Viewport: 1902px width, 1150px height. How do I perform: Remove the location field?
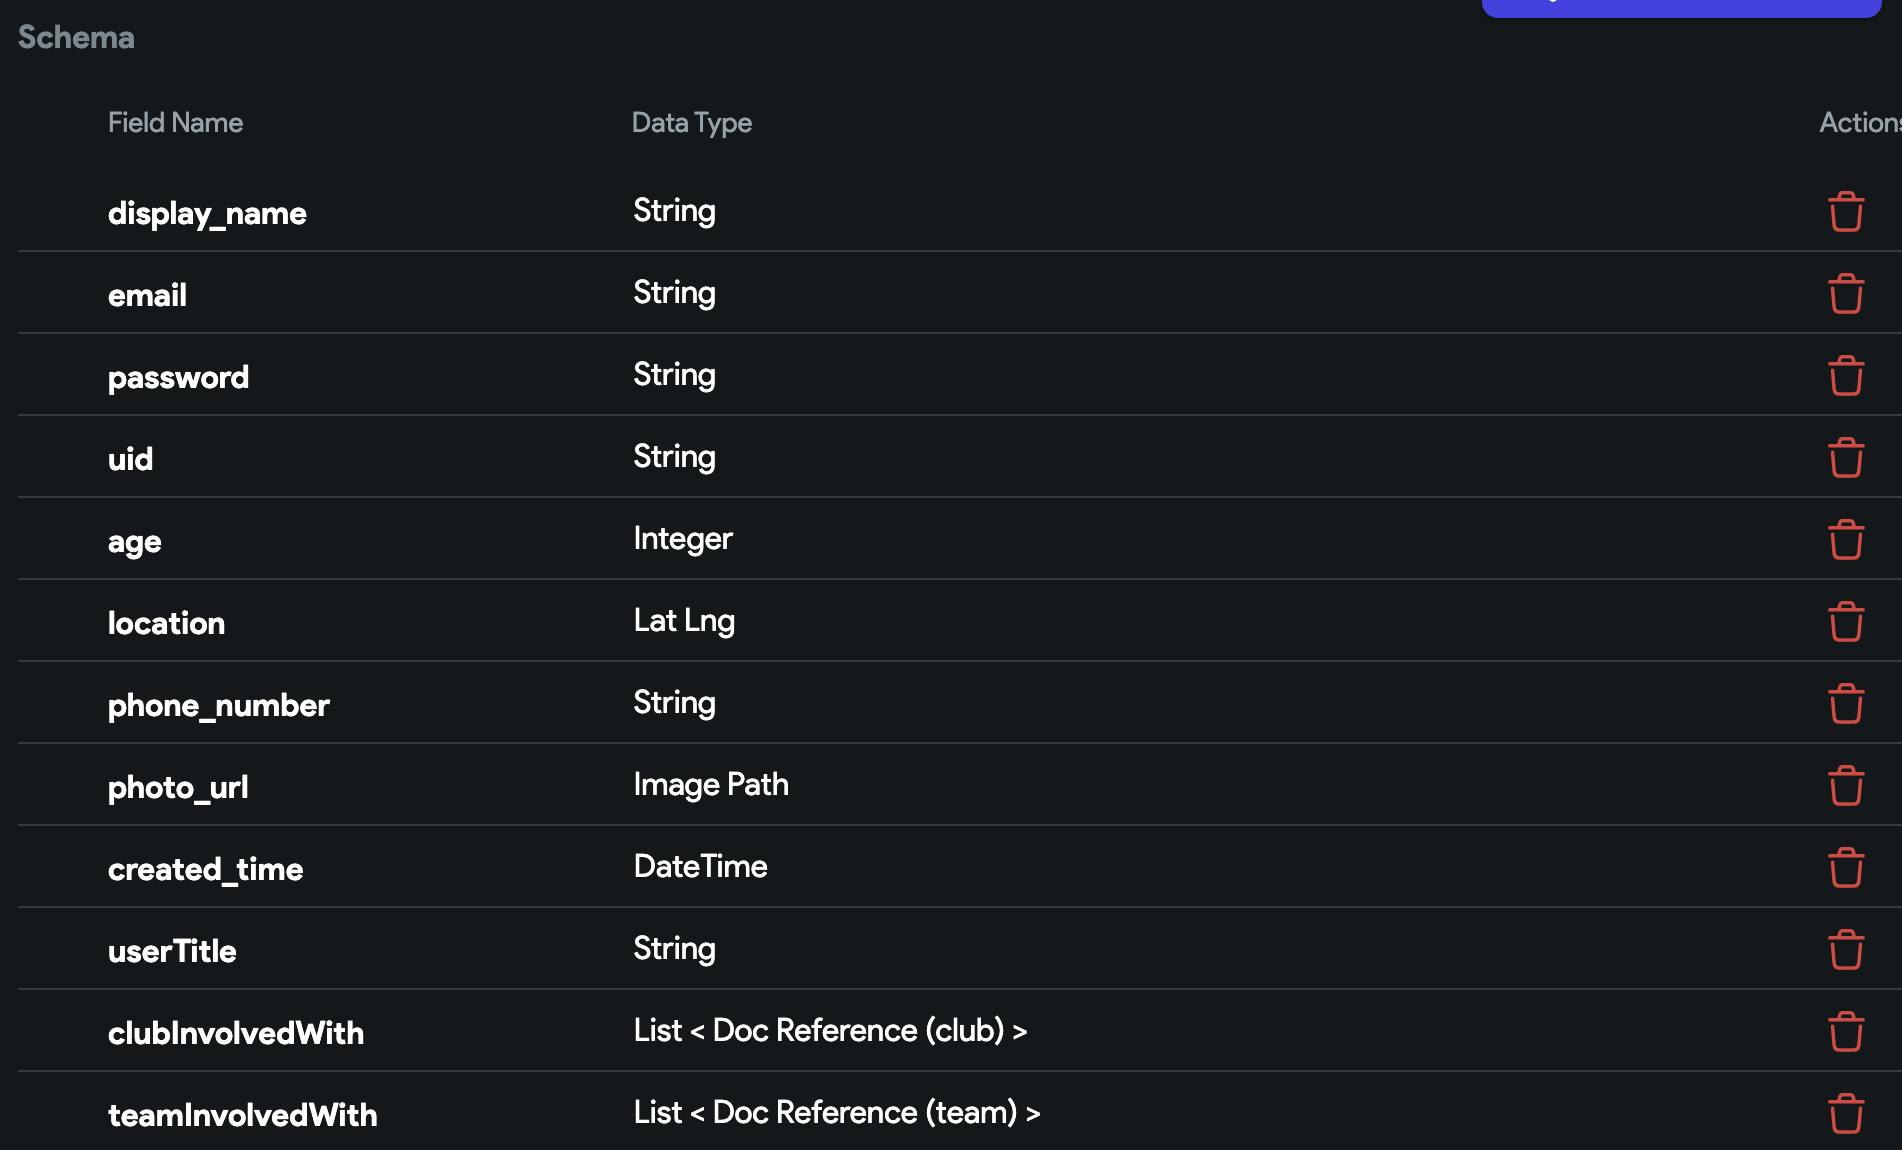point(1845,622)
